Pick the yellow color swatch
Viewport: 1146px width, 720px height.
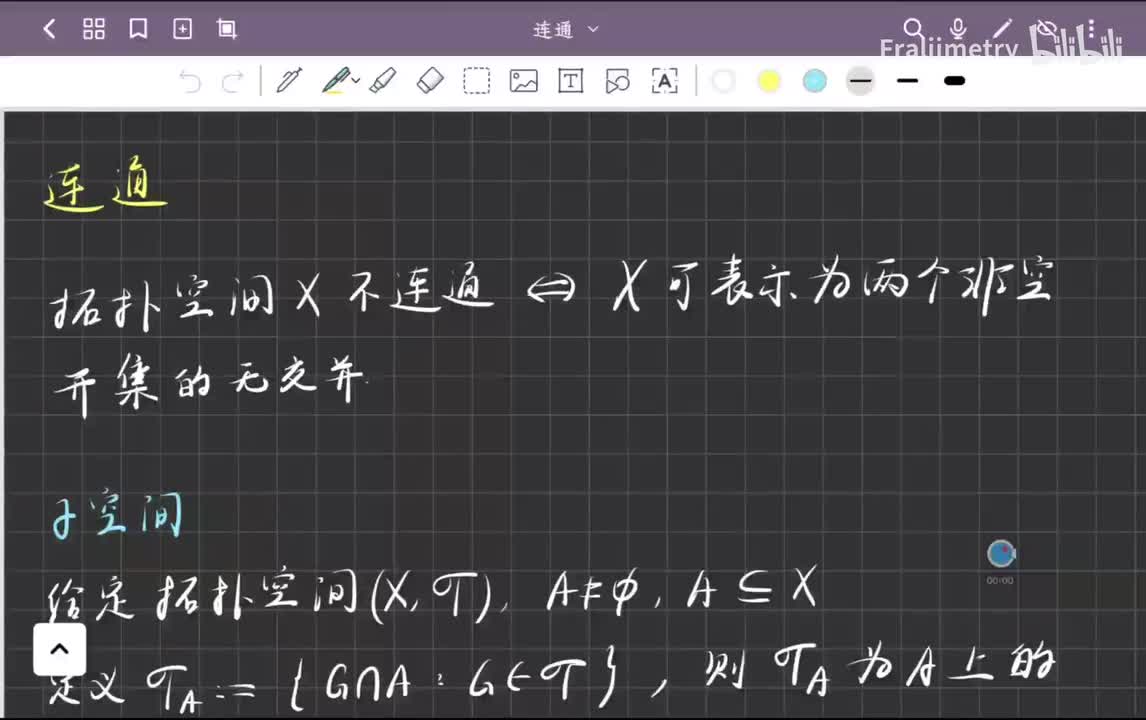tap(768, 80)
